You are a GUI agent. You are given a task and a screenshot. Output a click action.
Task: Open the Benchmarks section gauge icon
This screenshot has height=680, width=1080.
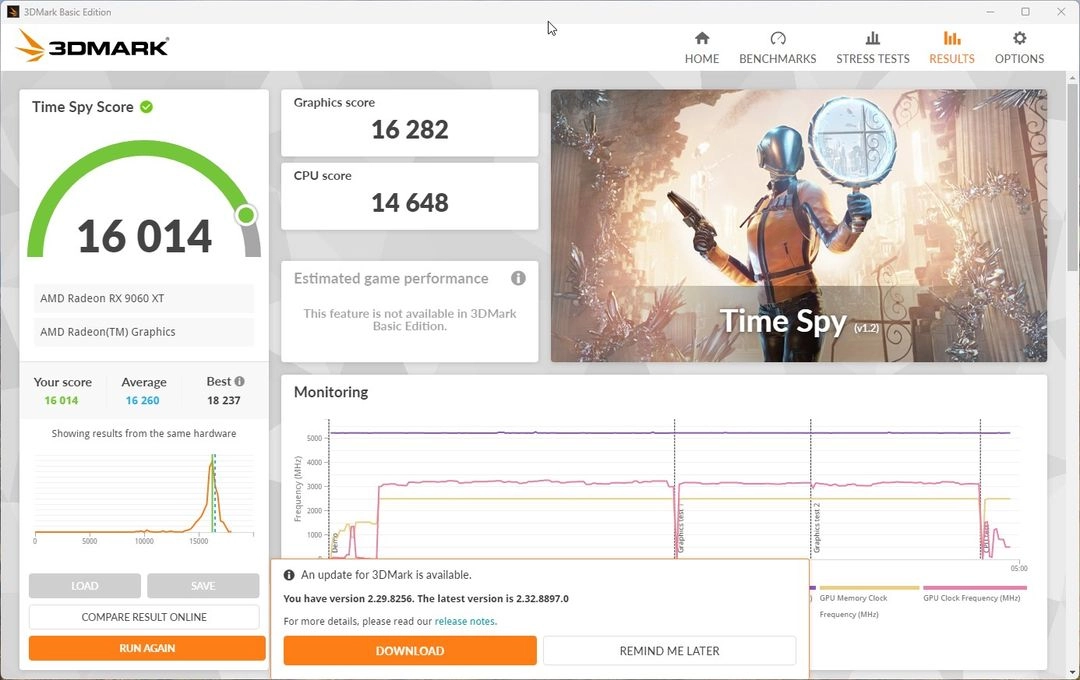click(x=778, y=38)
